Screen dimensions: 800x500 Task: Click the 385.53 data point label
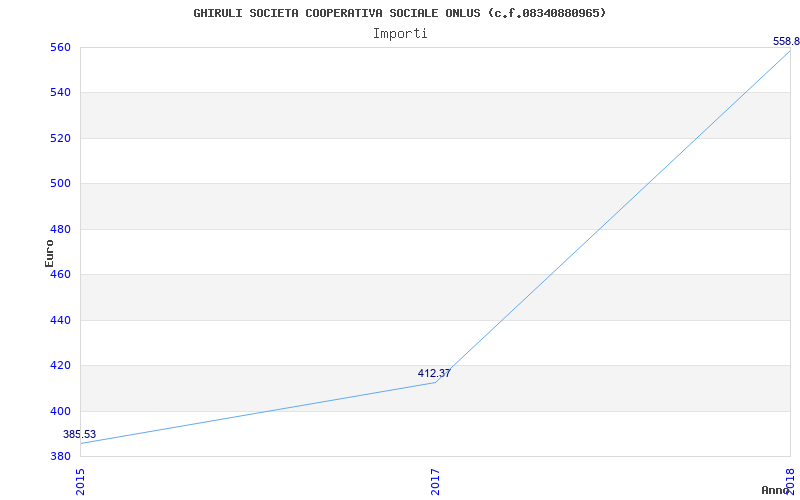79,435
